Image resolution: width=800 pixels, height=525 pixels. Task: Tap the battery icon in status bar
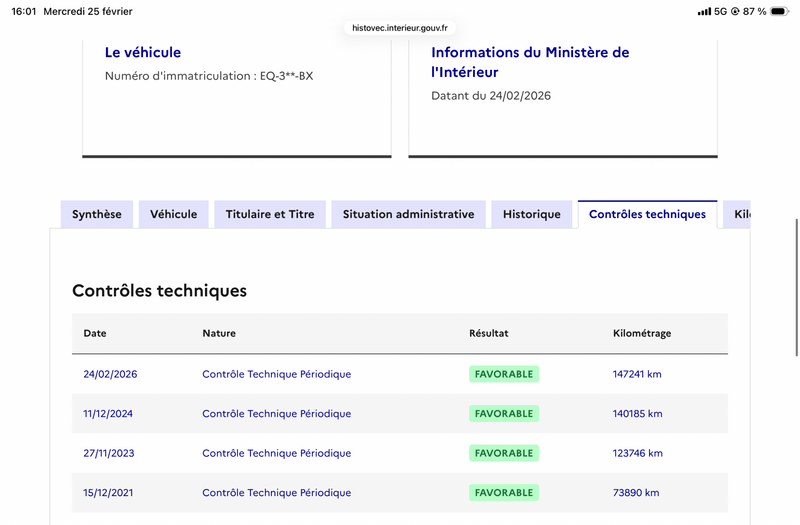pos(779,12)
